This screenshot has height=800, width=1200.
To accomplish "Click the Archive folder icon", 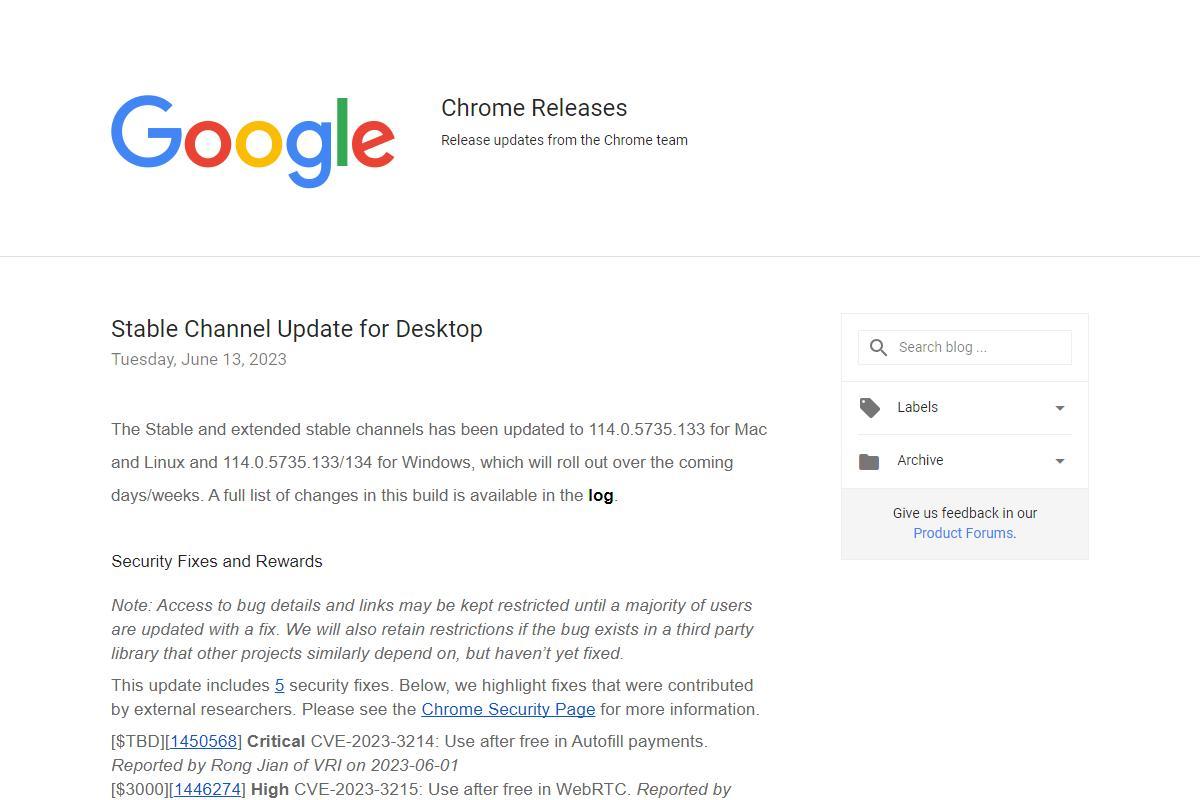I will tap(869, 461).
